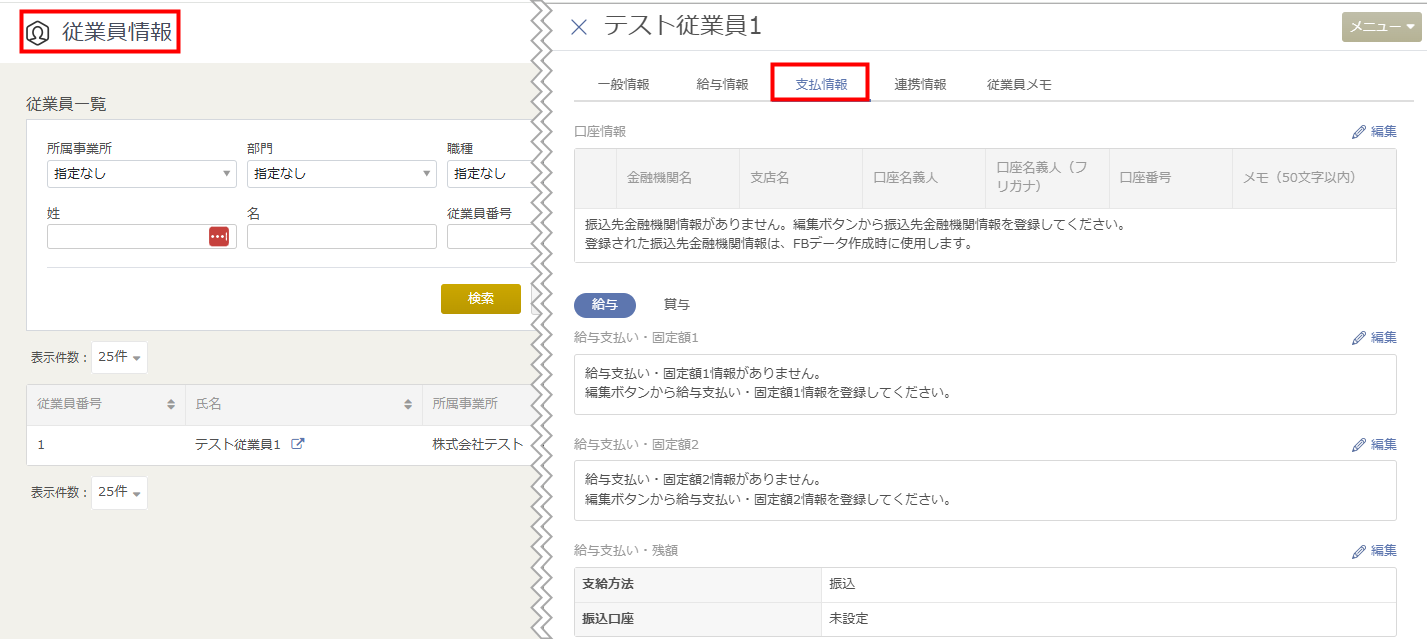Image resolution: width=1427 pixels, height=639 pixels.
Task: Open the 部門 dropdown
Action: click(341, 174)
